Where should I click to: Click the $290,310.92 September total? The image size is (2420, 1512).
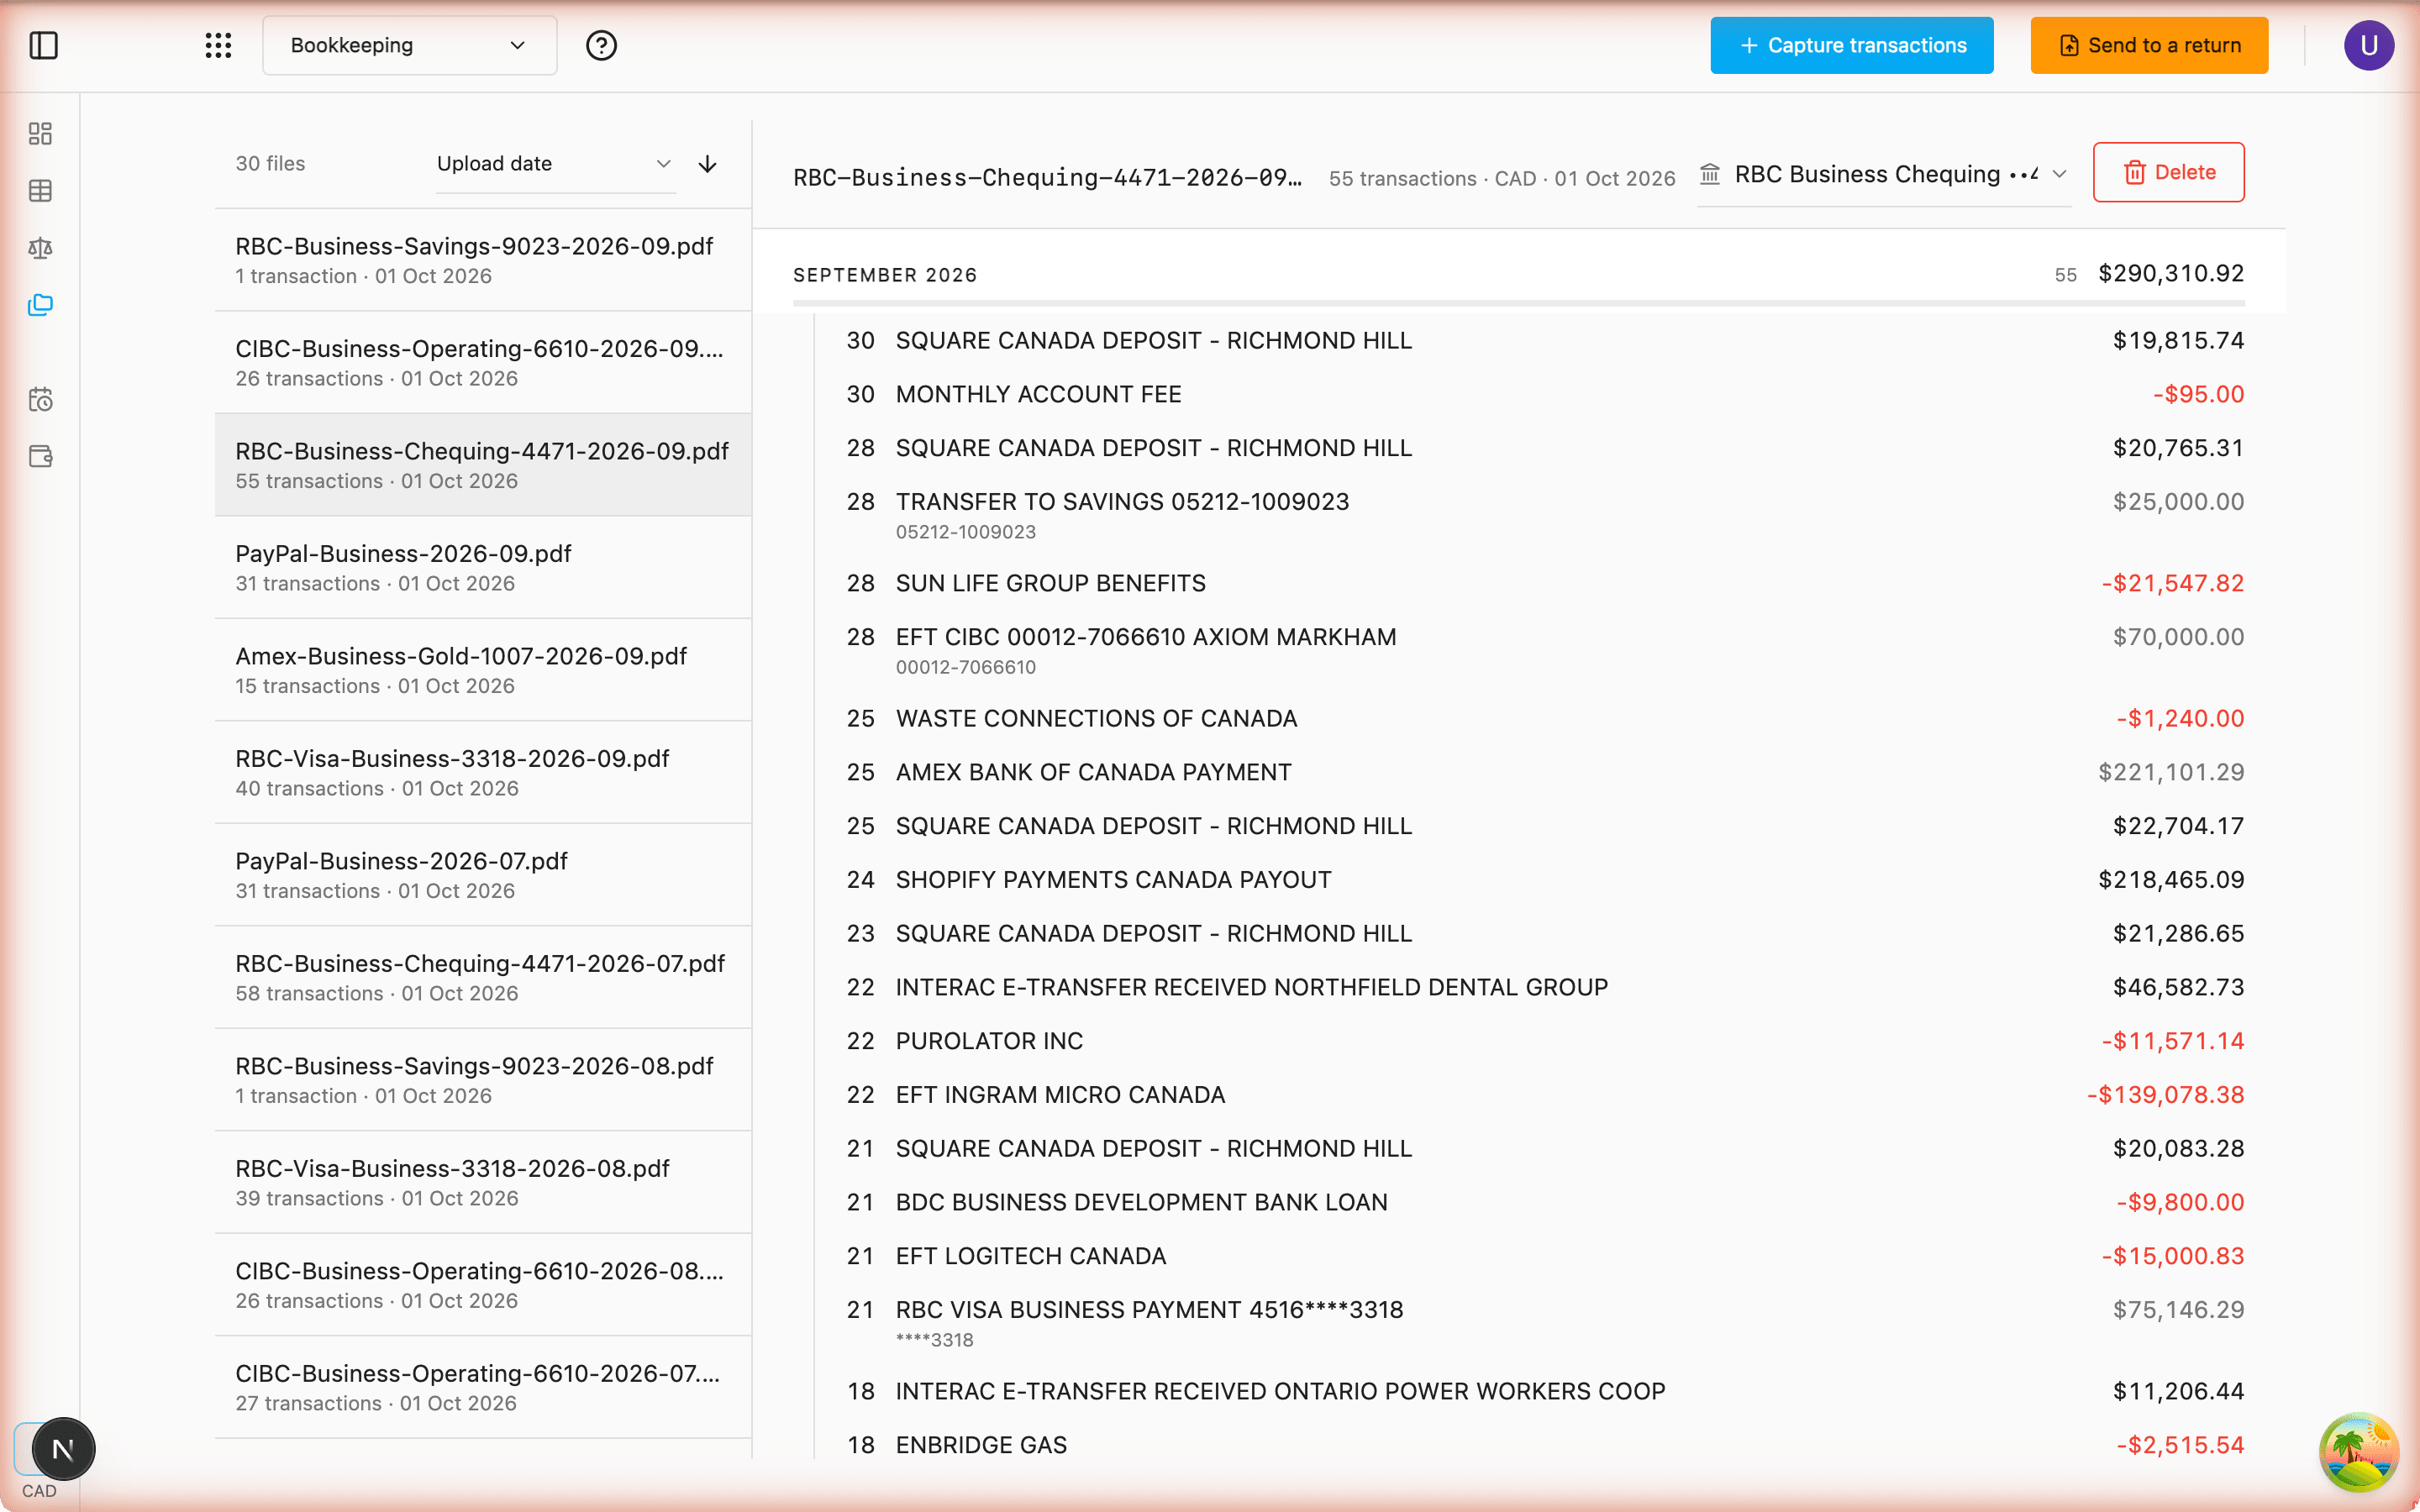(x=2171, y=274)
